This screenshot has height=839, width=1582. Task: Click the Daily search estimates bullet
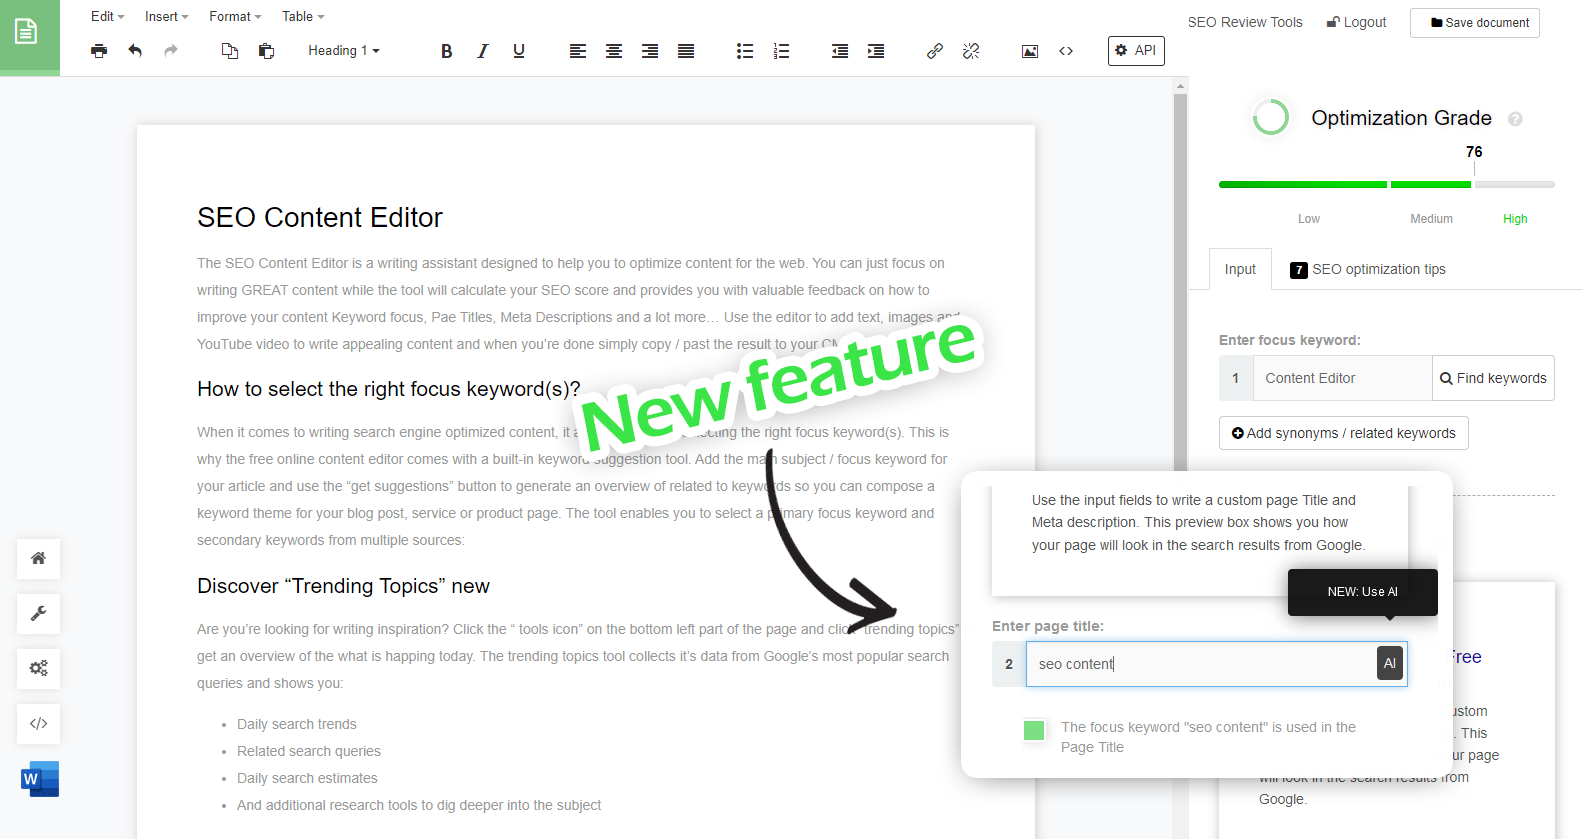pos(307,778)
